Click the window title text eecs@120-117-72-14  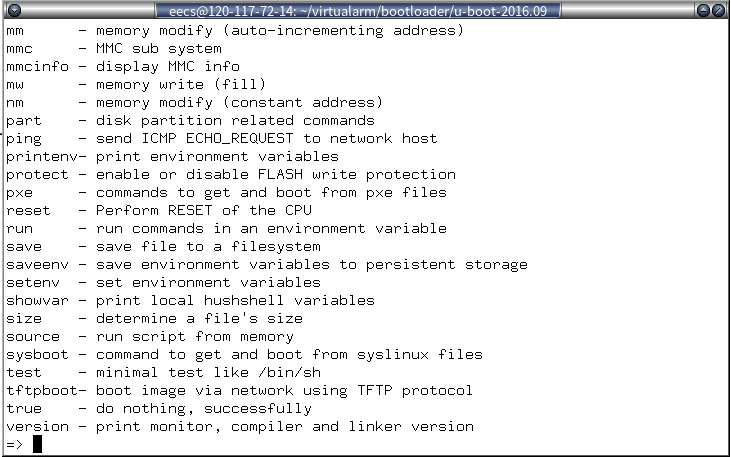pos(226,10)
